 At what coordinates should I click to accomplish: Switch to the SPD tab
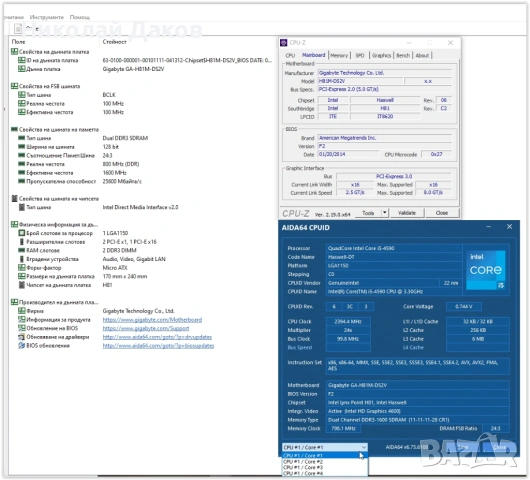tap(360, 55)
